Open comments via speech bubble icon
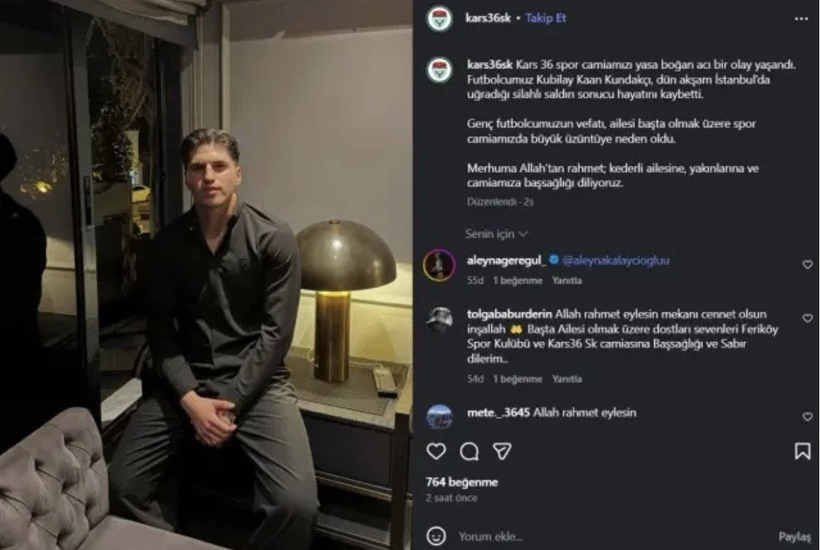This screenshot has height=550, width=820. coord(469,451)
